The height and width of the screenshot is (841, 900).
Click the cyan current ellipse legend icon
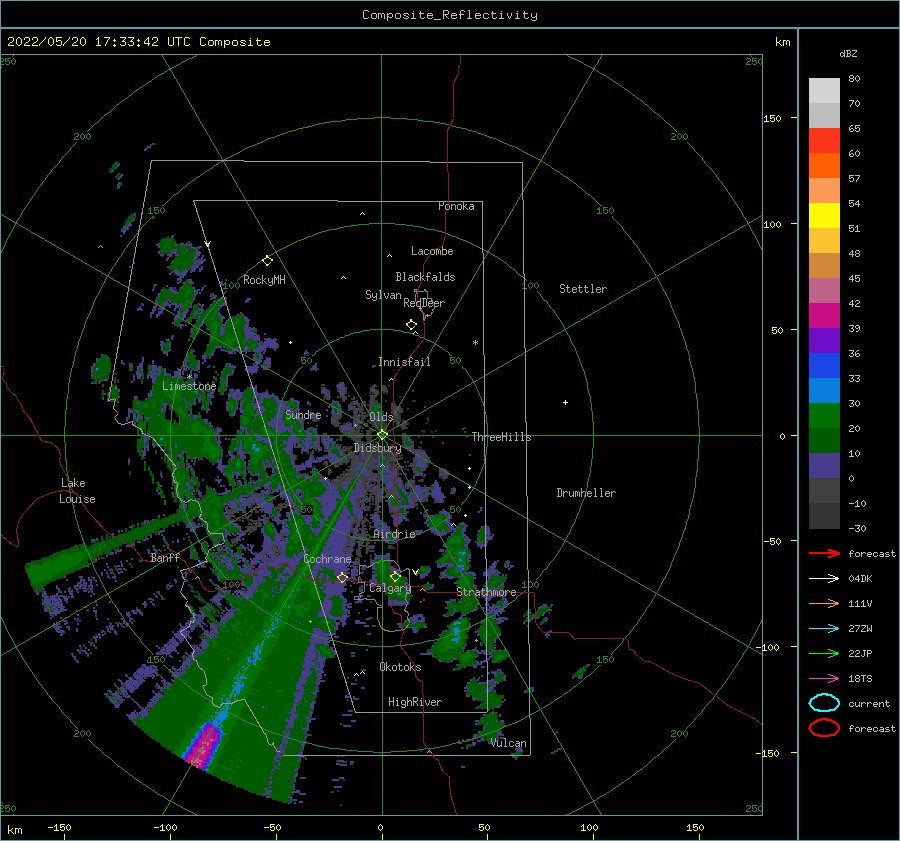point(824,703)
